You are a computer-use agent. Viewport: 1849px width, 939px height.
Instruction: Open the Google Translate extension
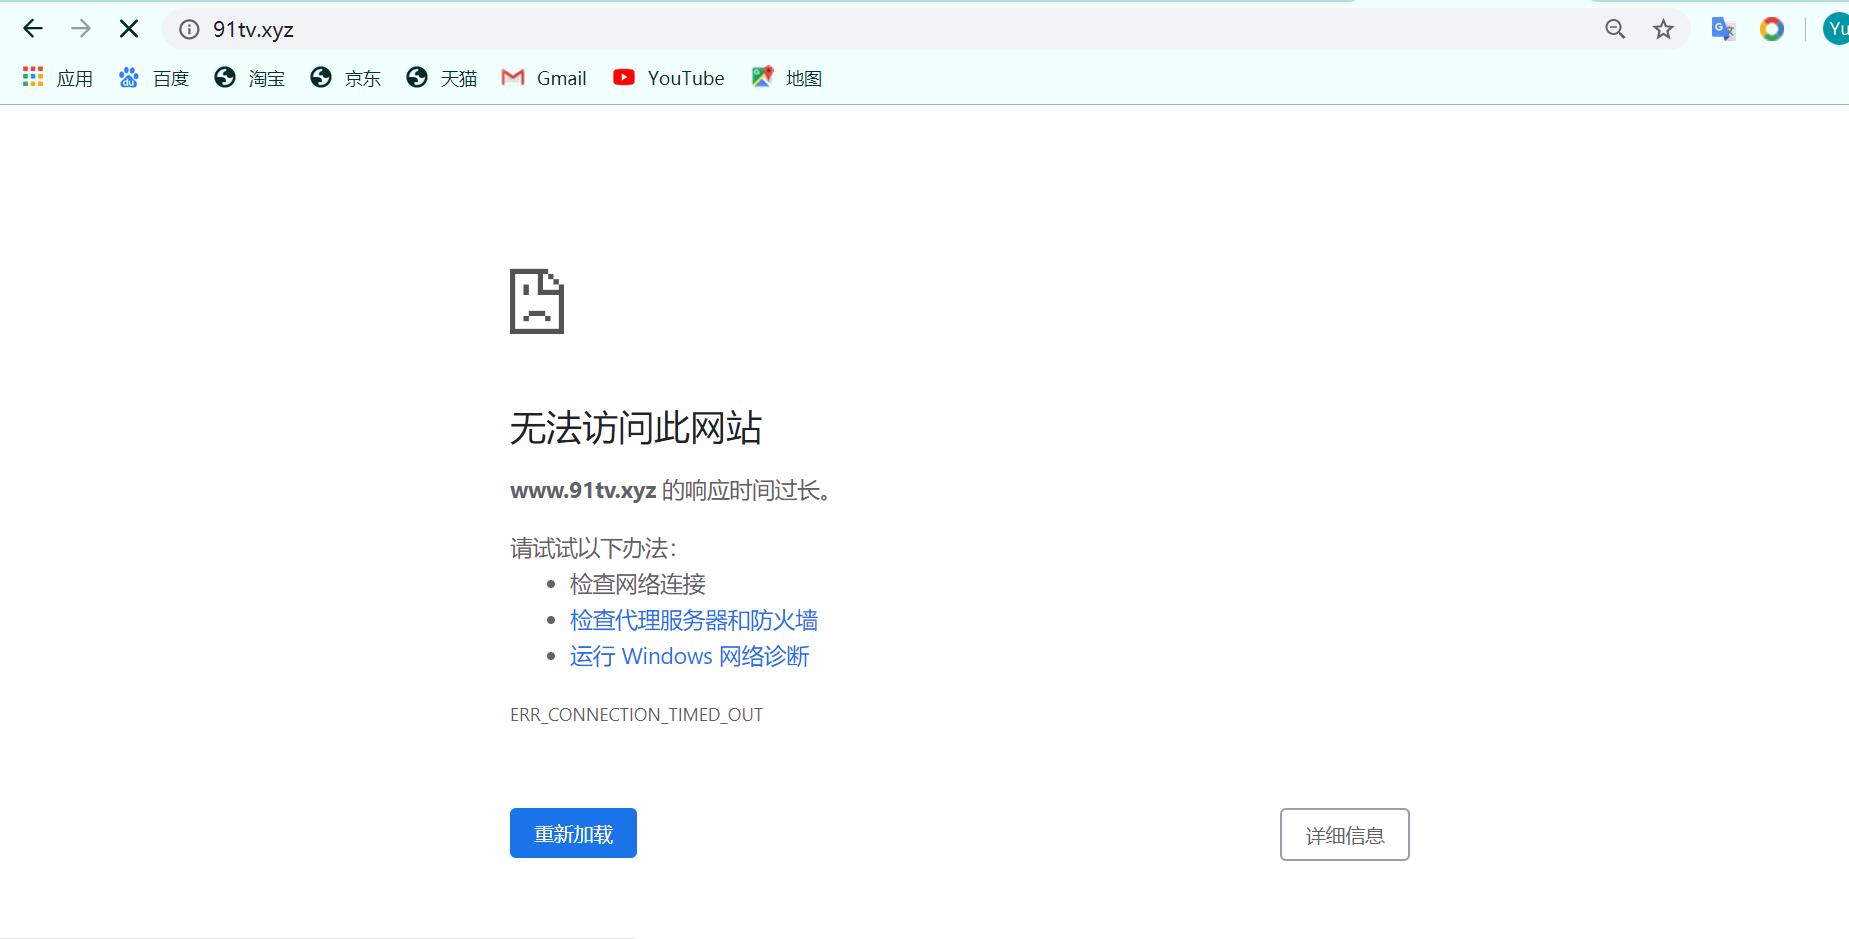pyautogui.click(x=1722, y=29)
